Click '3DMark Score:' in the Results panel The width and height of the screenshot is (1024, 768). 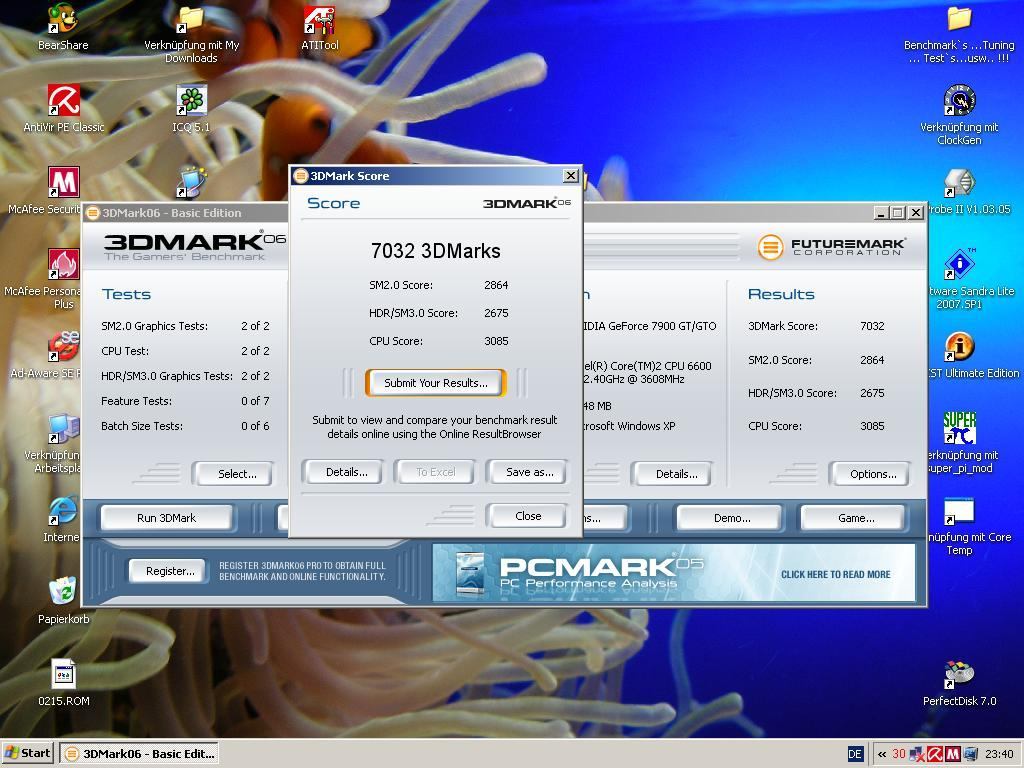[782, 326]
